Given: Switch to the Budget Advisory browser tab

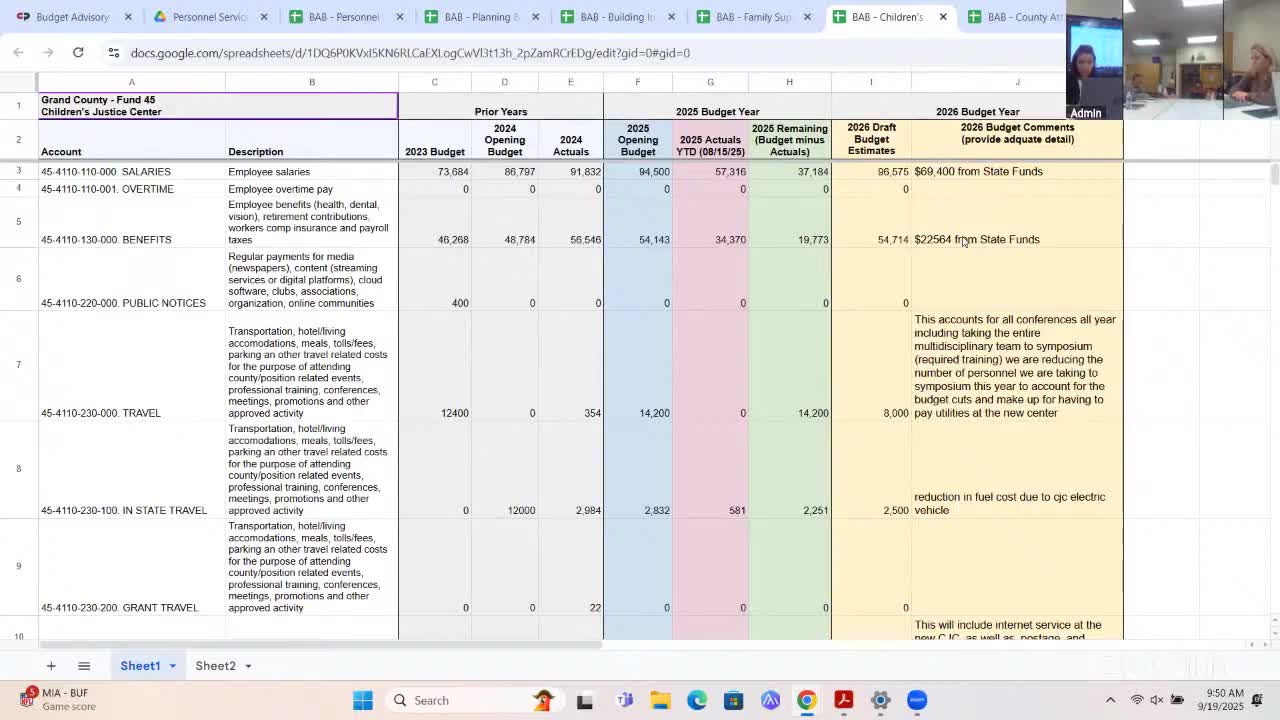Looking at the screenshot, I should 70,17.
